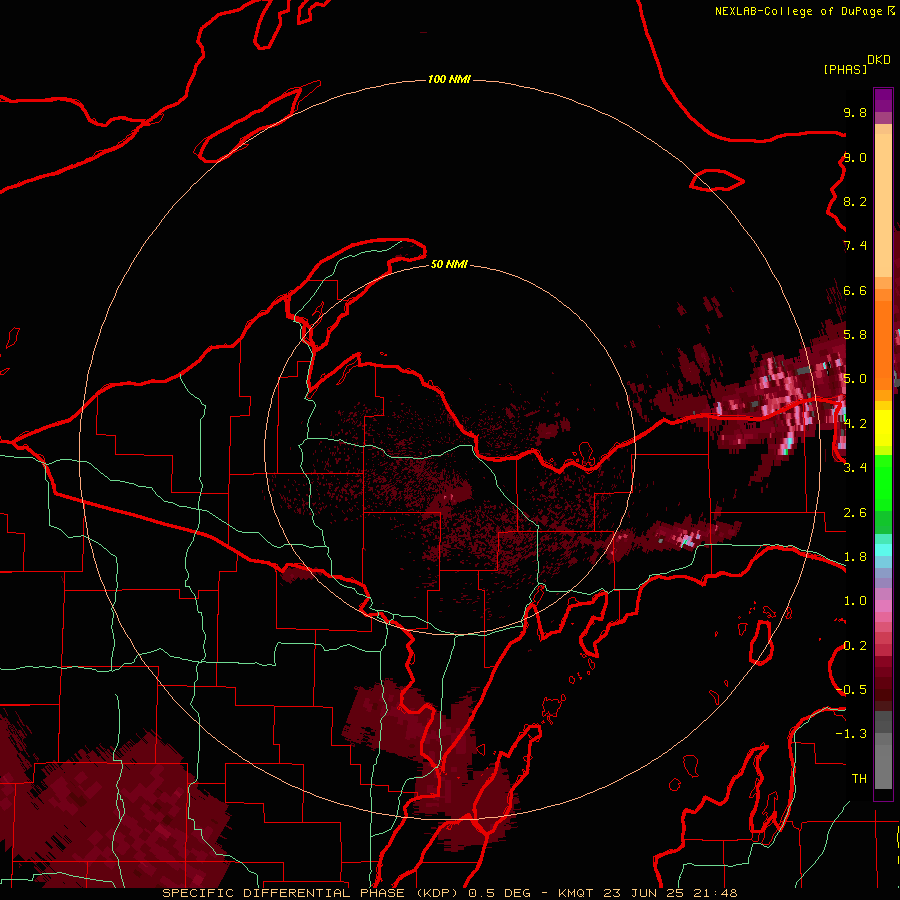The height and width of the screenshot is (900, 900).
Task: Click the purple swatch atop the color bar
Action: [x=883, y=100]
